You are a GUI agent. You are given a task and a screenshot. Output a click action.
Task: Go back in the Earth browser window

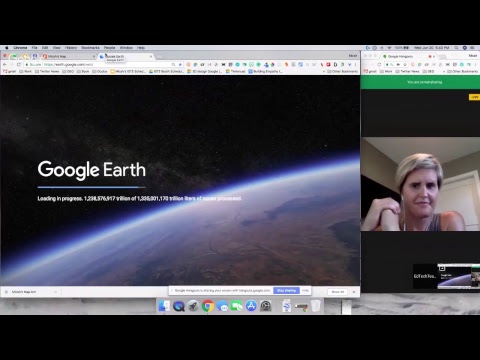coord(5,64)
